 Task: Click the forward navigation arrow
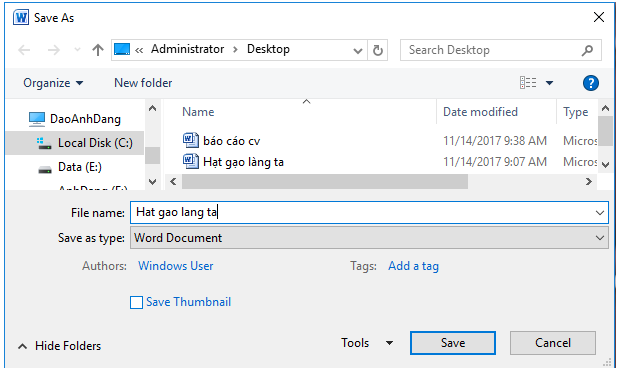54,50
